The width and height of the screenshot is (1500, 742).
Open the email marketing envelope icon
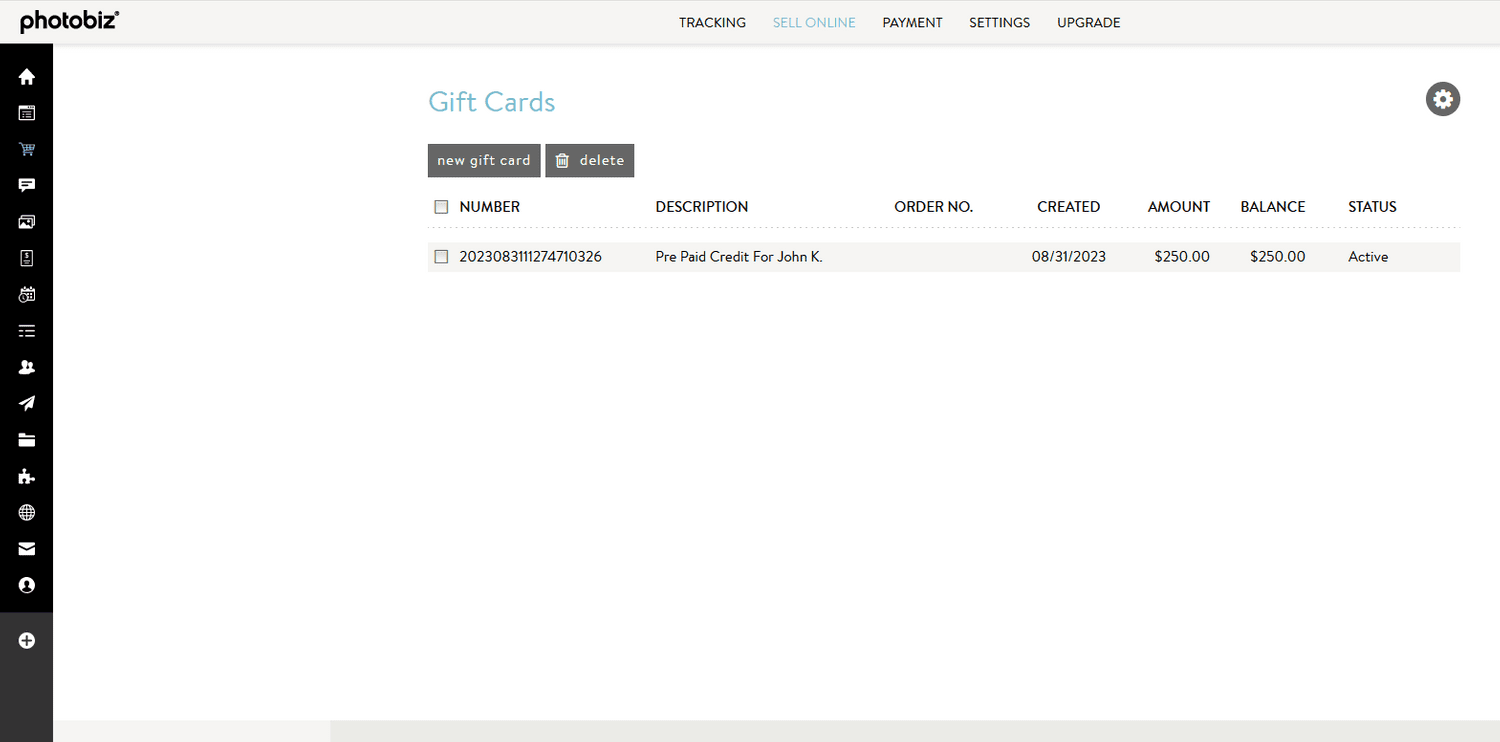point(27,548)
